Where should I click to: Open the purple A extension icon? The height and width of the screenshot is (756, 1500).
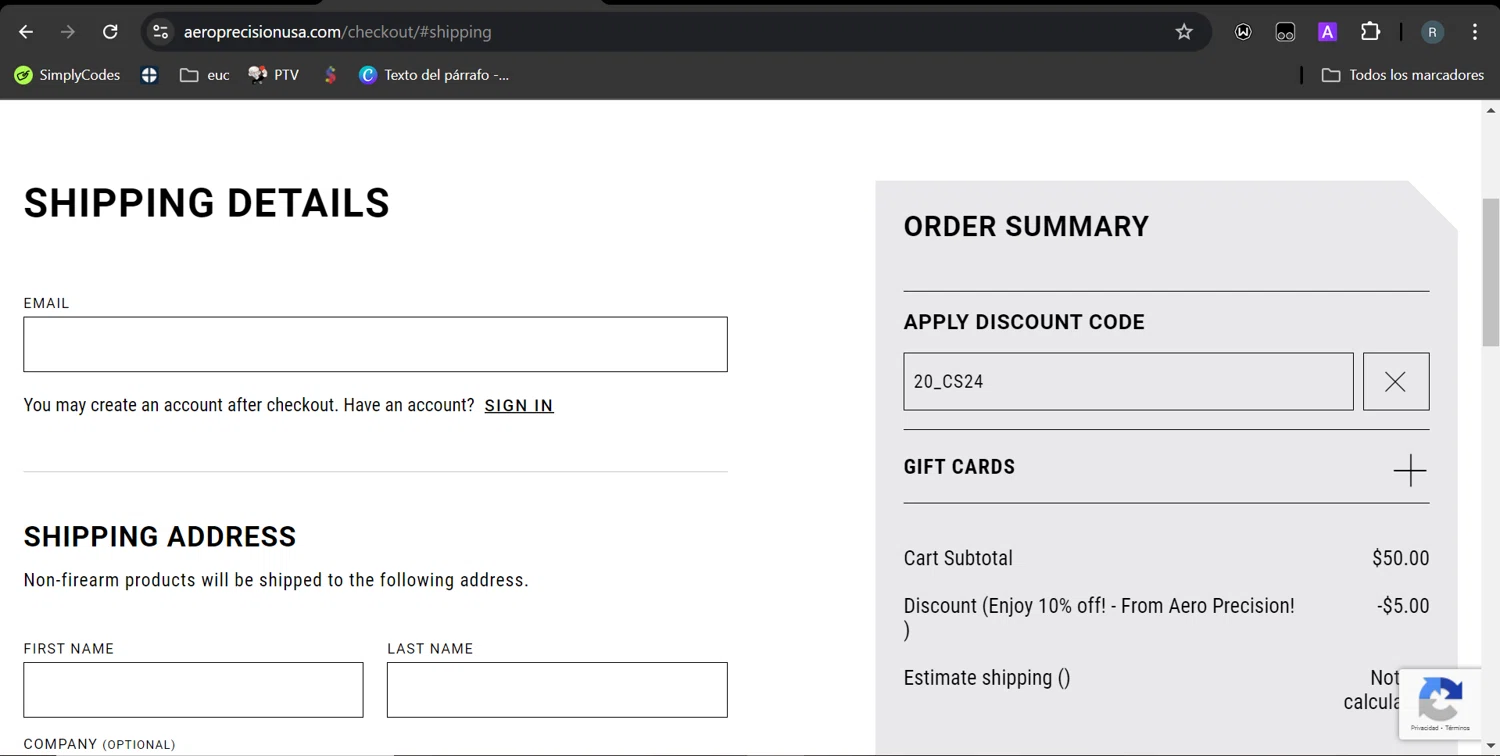click(x=1327, y=32)
